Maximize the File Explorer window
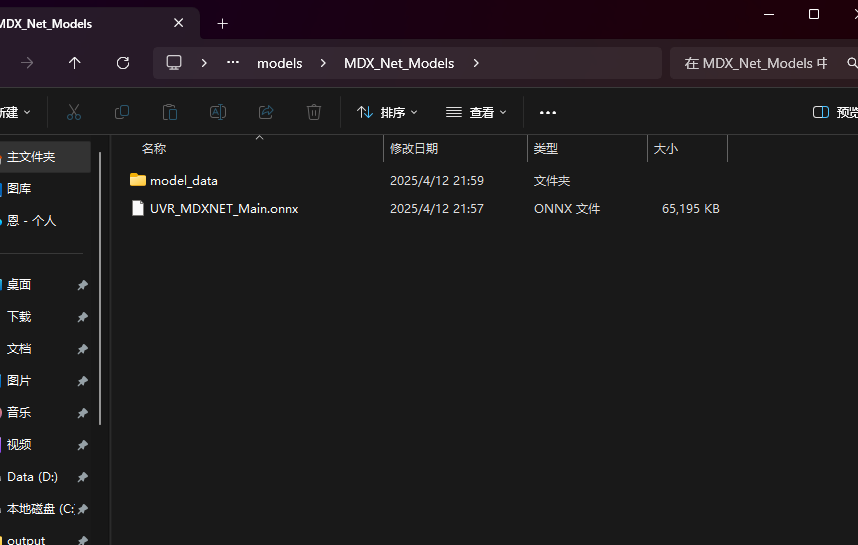The height and width of the screenshot is (545, 858). 814,14
